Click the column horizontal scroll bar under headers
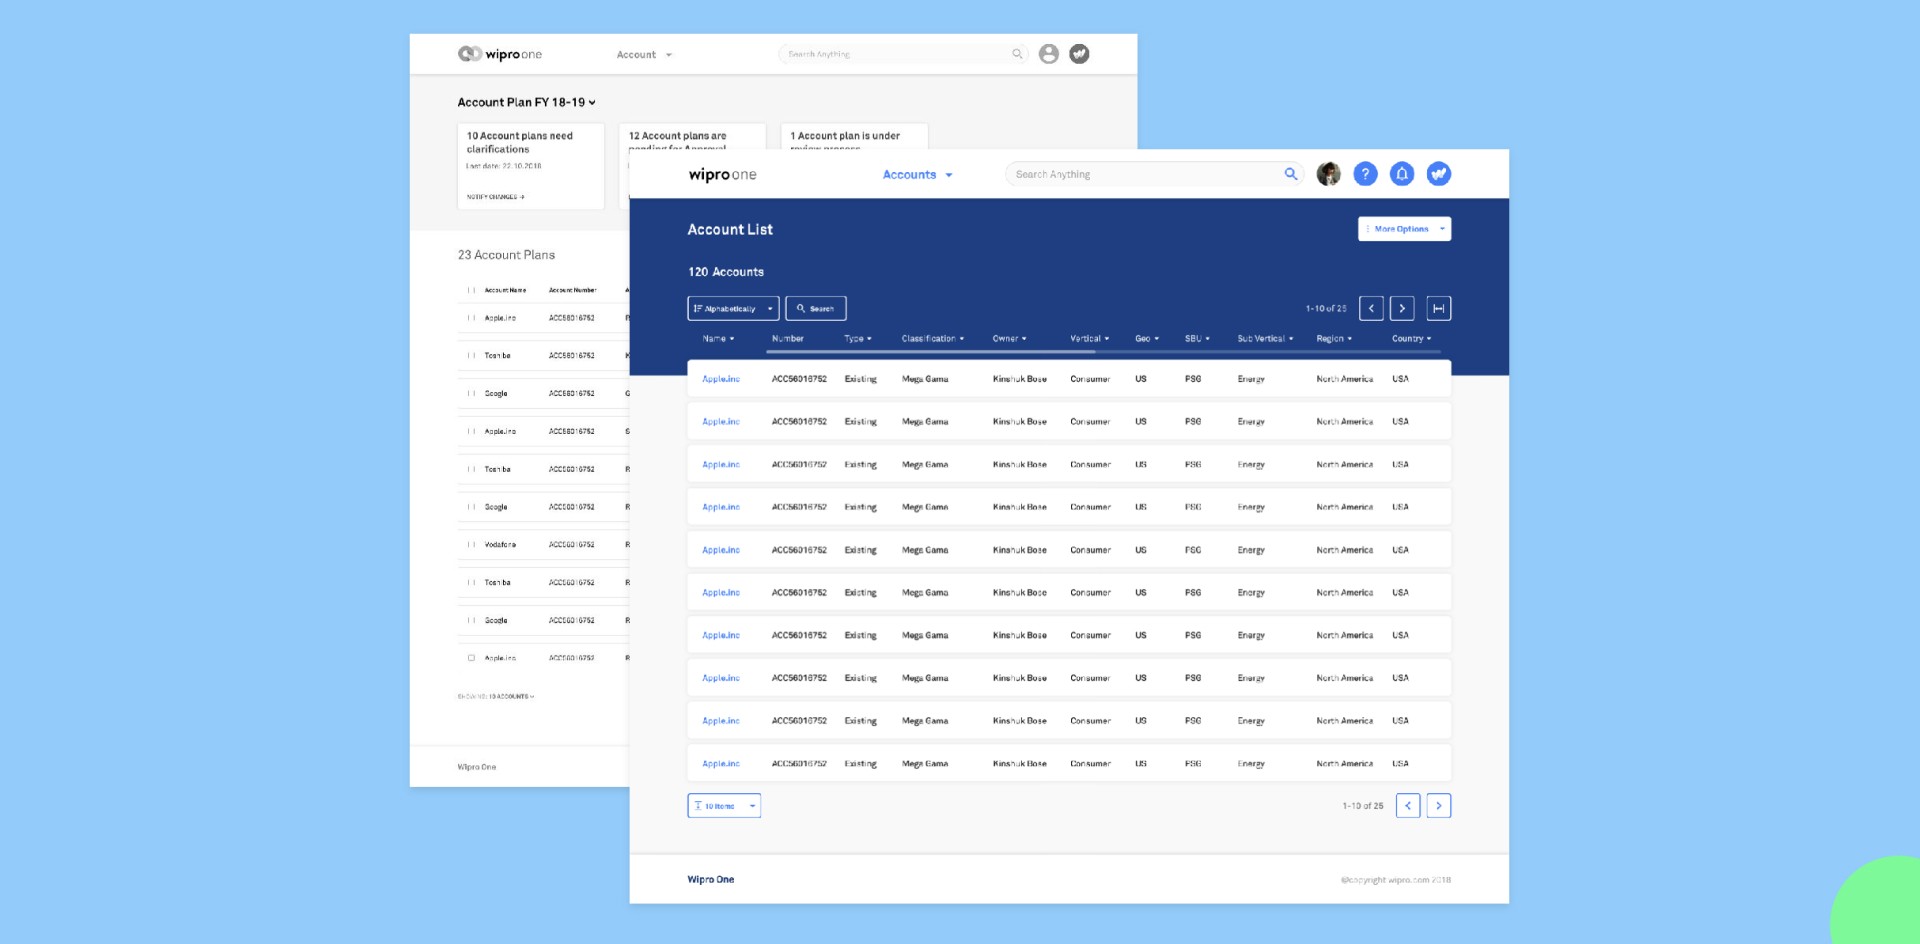The height and width of the screenshot is (944, 1920). tap(933, 352)
